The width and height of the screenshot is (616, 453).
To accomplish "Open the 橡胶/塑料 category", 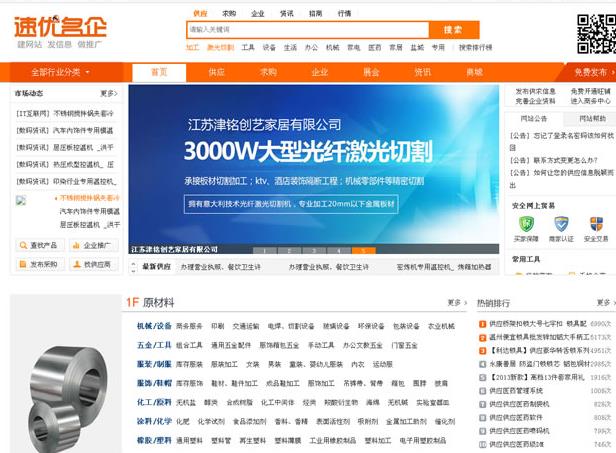I will tap(154, 440).
